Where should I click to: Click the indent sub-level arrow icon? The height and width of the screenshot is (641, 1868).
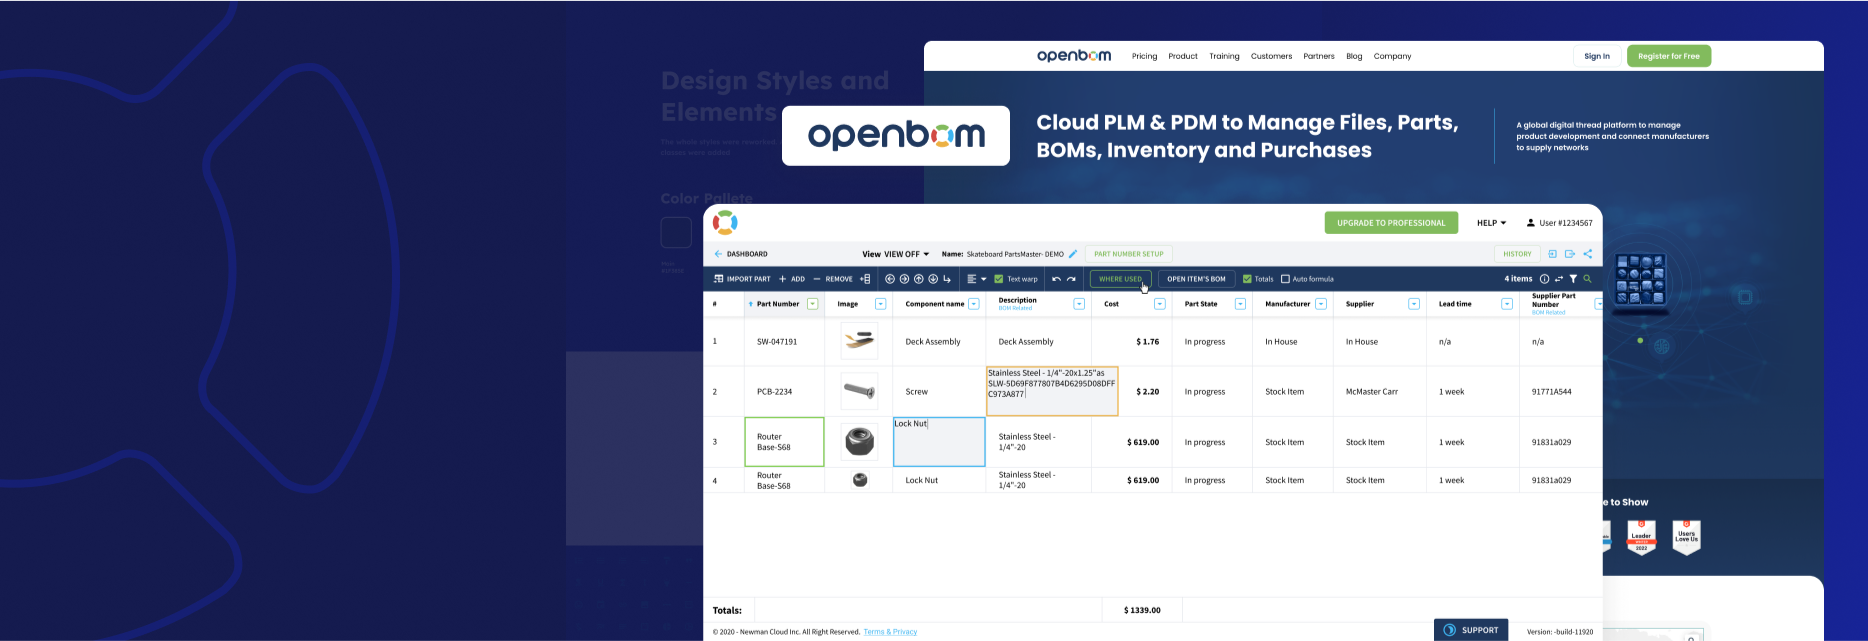[947, 279]
